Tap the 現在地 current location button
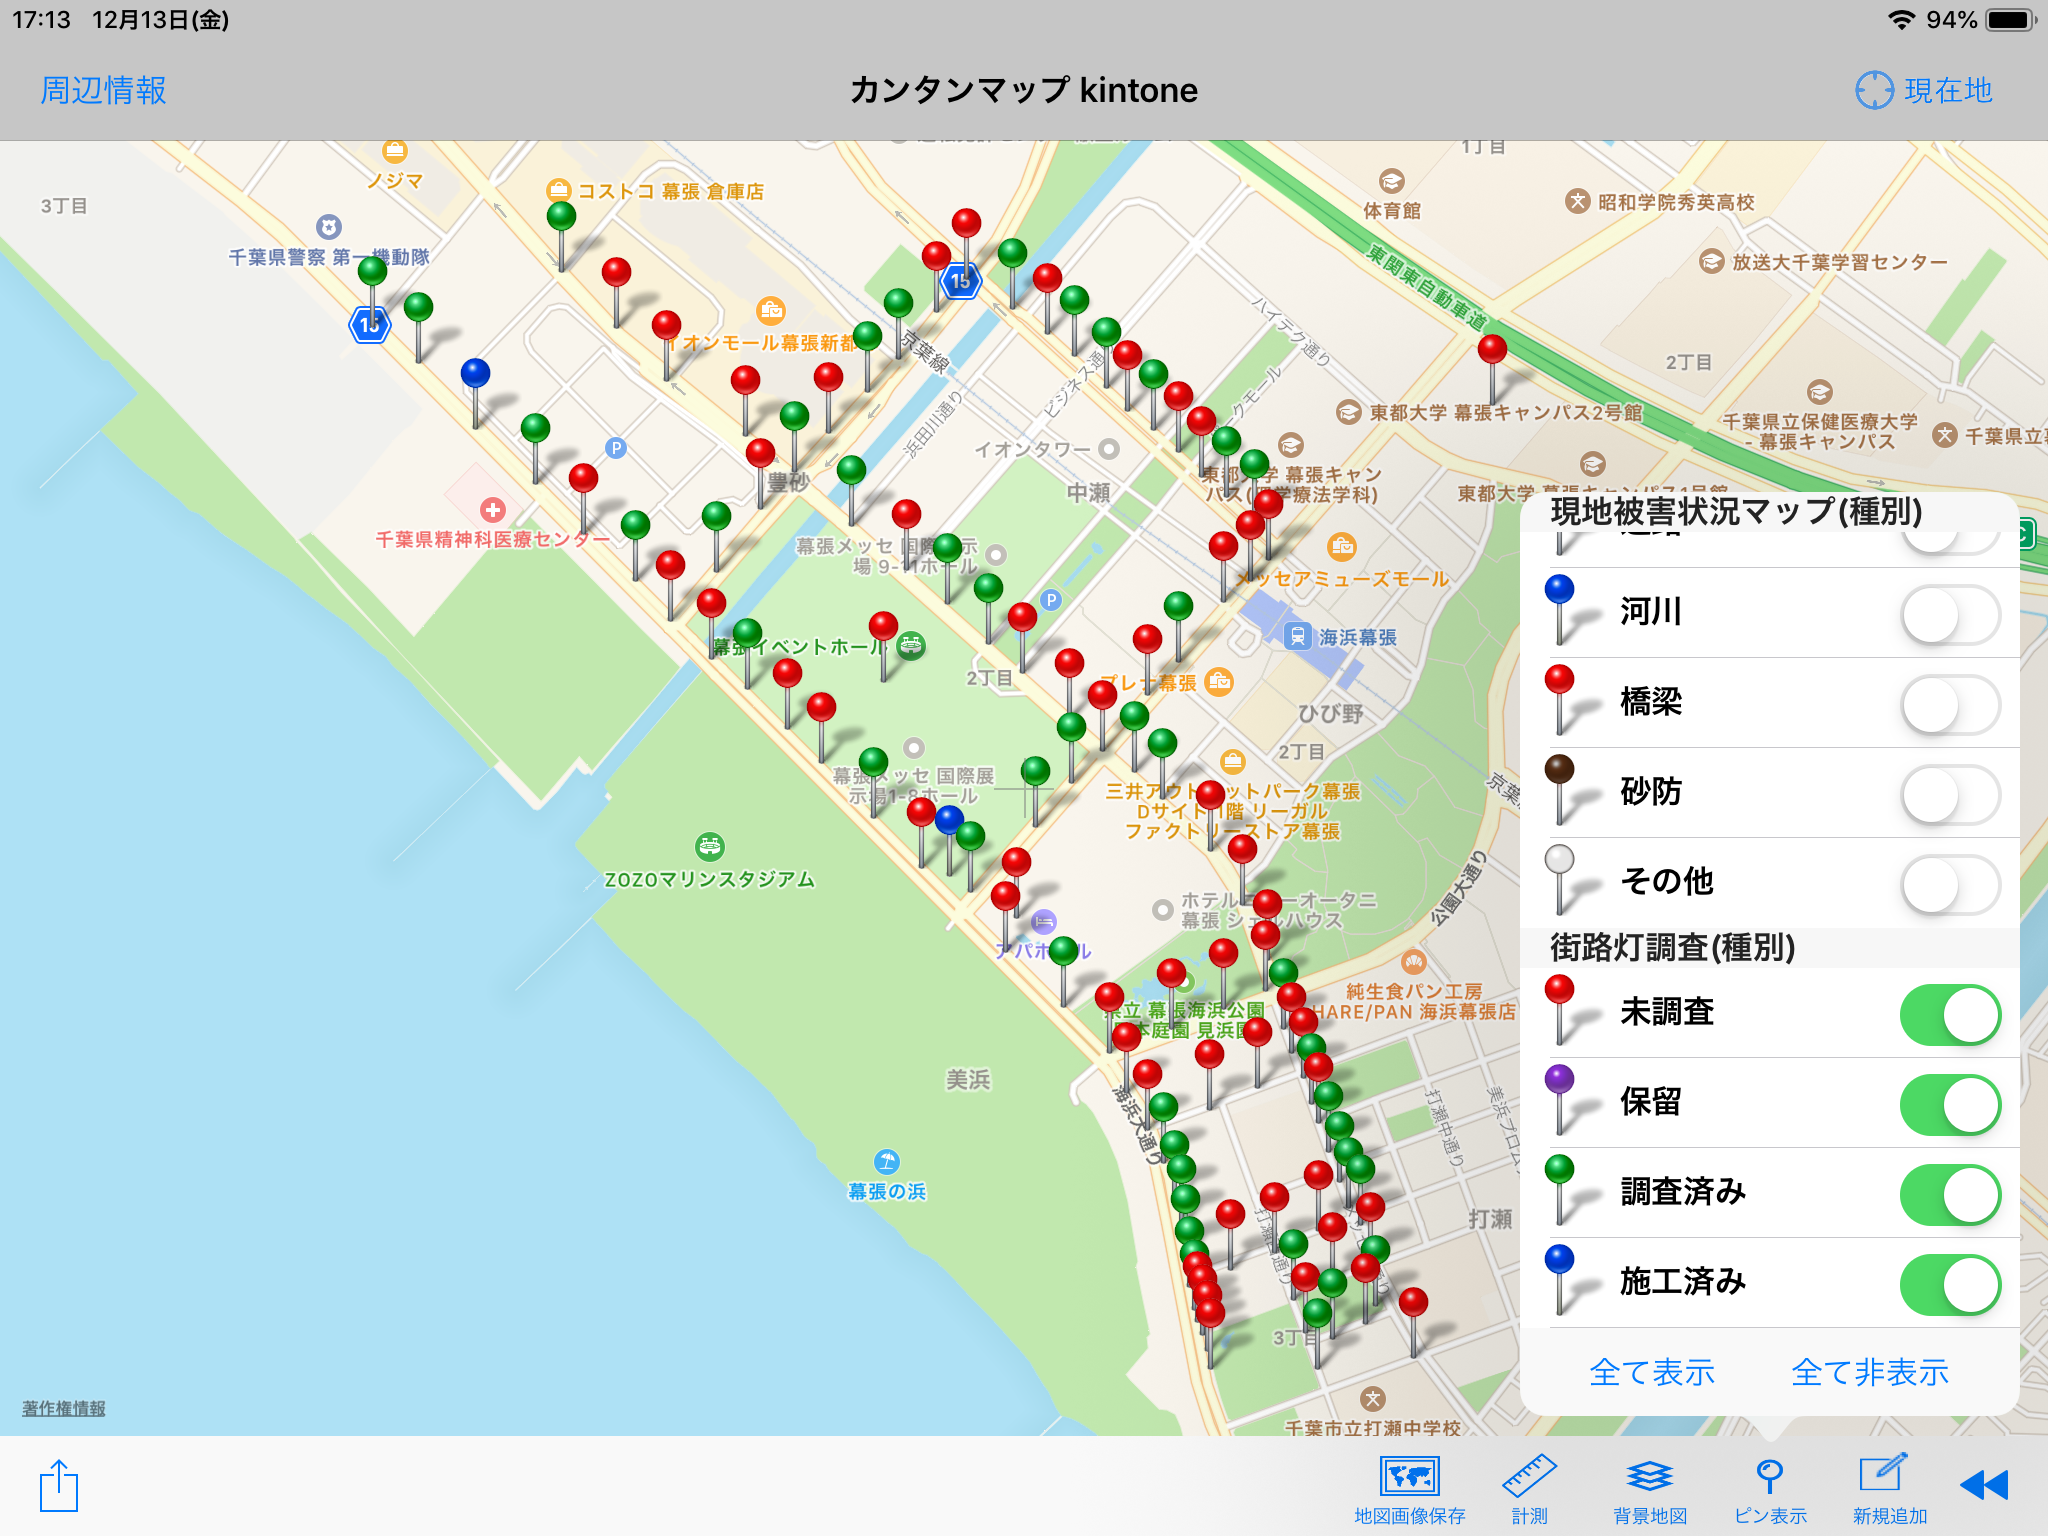Image resolution: width=2048 pixels, height=1536 pixels. coord(1924,90)
